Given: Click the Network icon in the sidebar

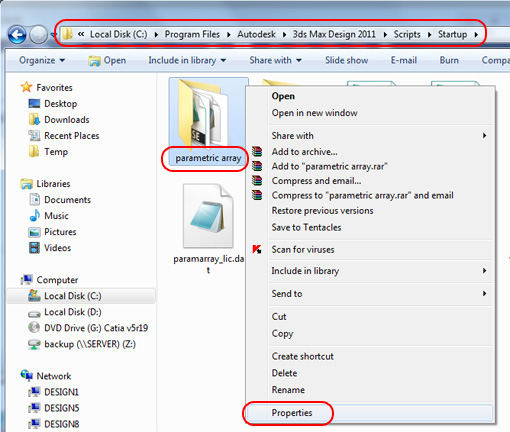Looking at the screenshot, I should (x=26, y=376).
